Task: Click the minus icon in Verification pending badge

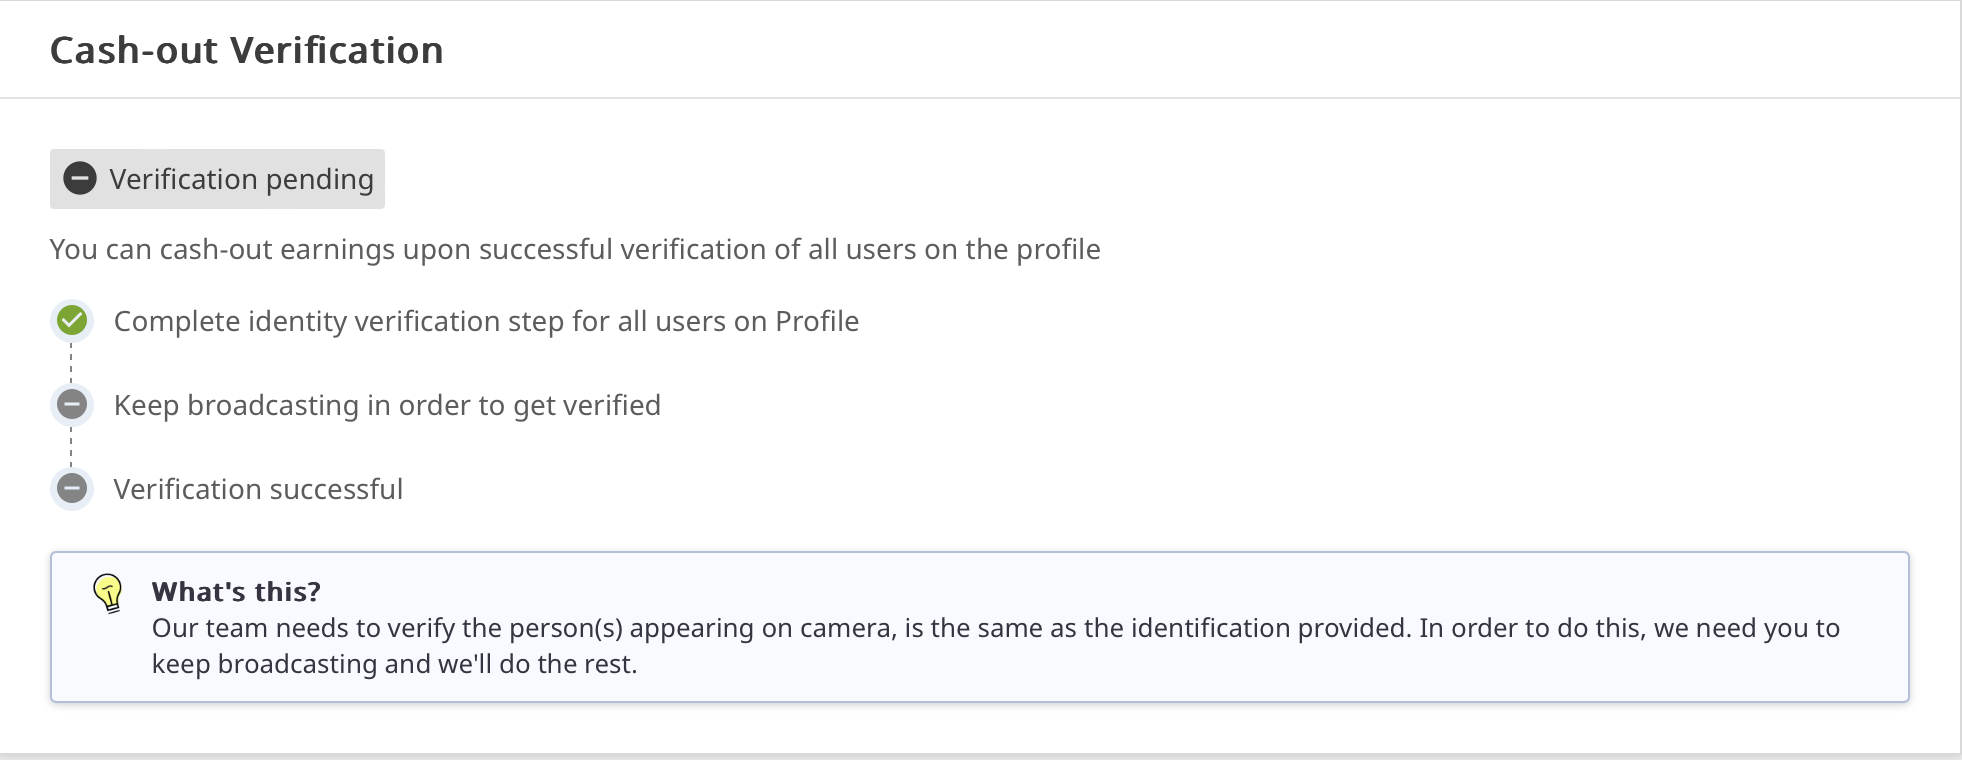Action: 80,179
